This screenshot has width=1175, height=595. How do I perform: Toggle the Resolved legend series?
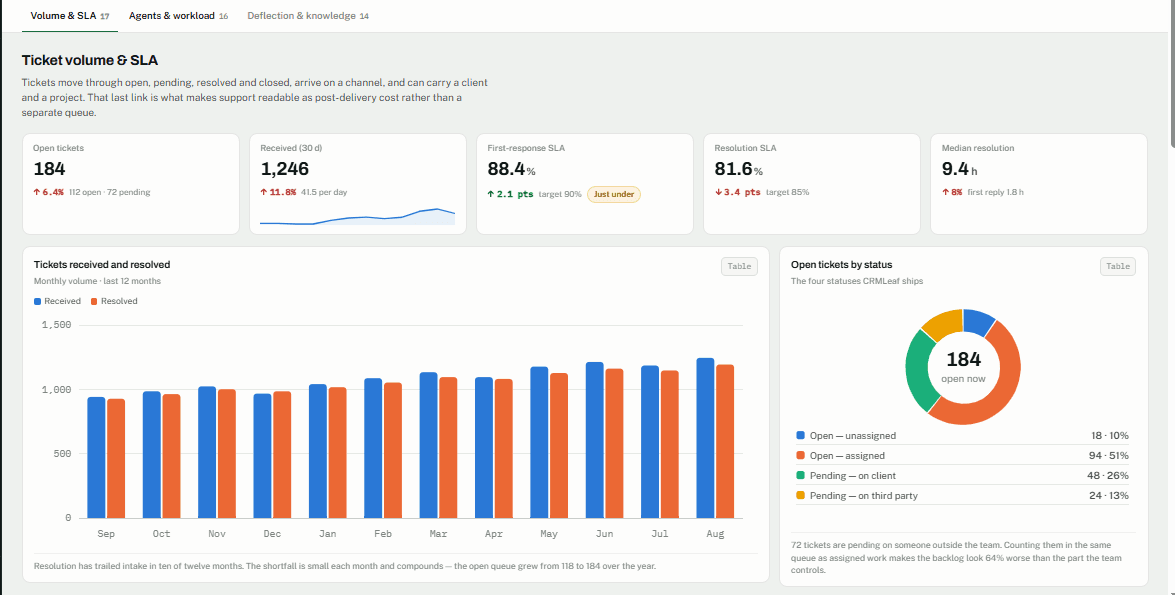tap(114, 301)
